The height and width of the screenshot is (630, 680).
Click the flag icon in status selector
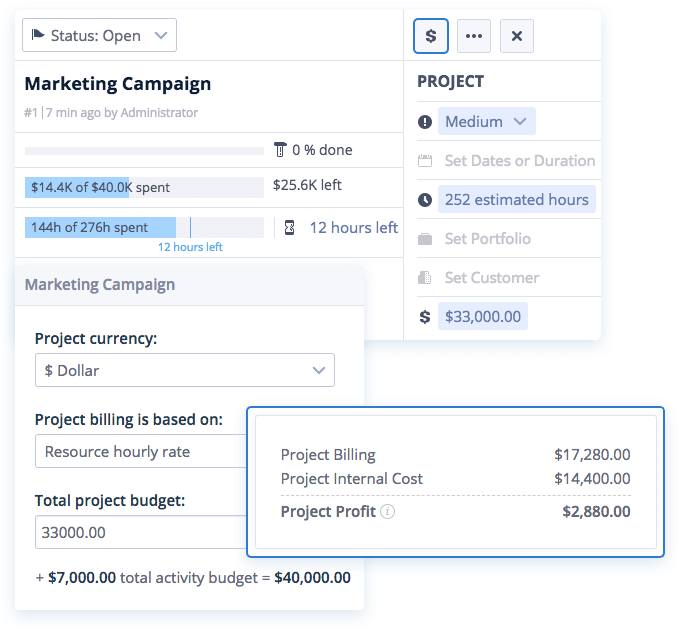[x=38, y=34]
